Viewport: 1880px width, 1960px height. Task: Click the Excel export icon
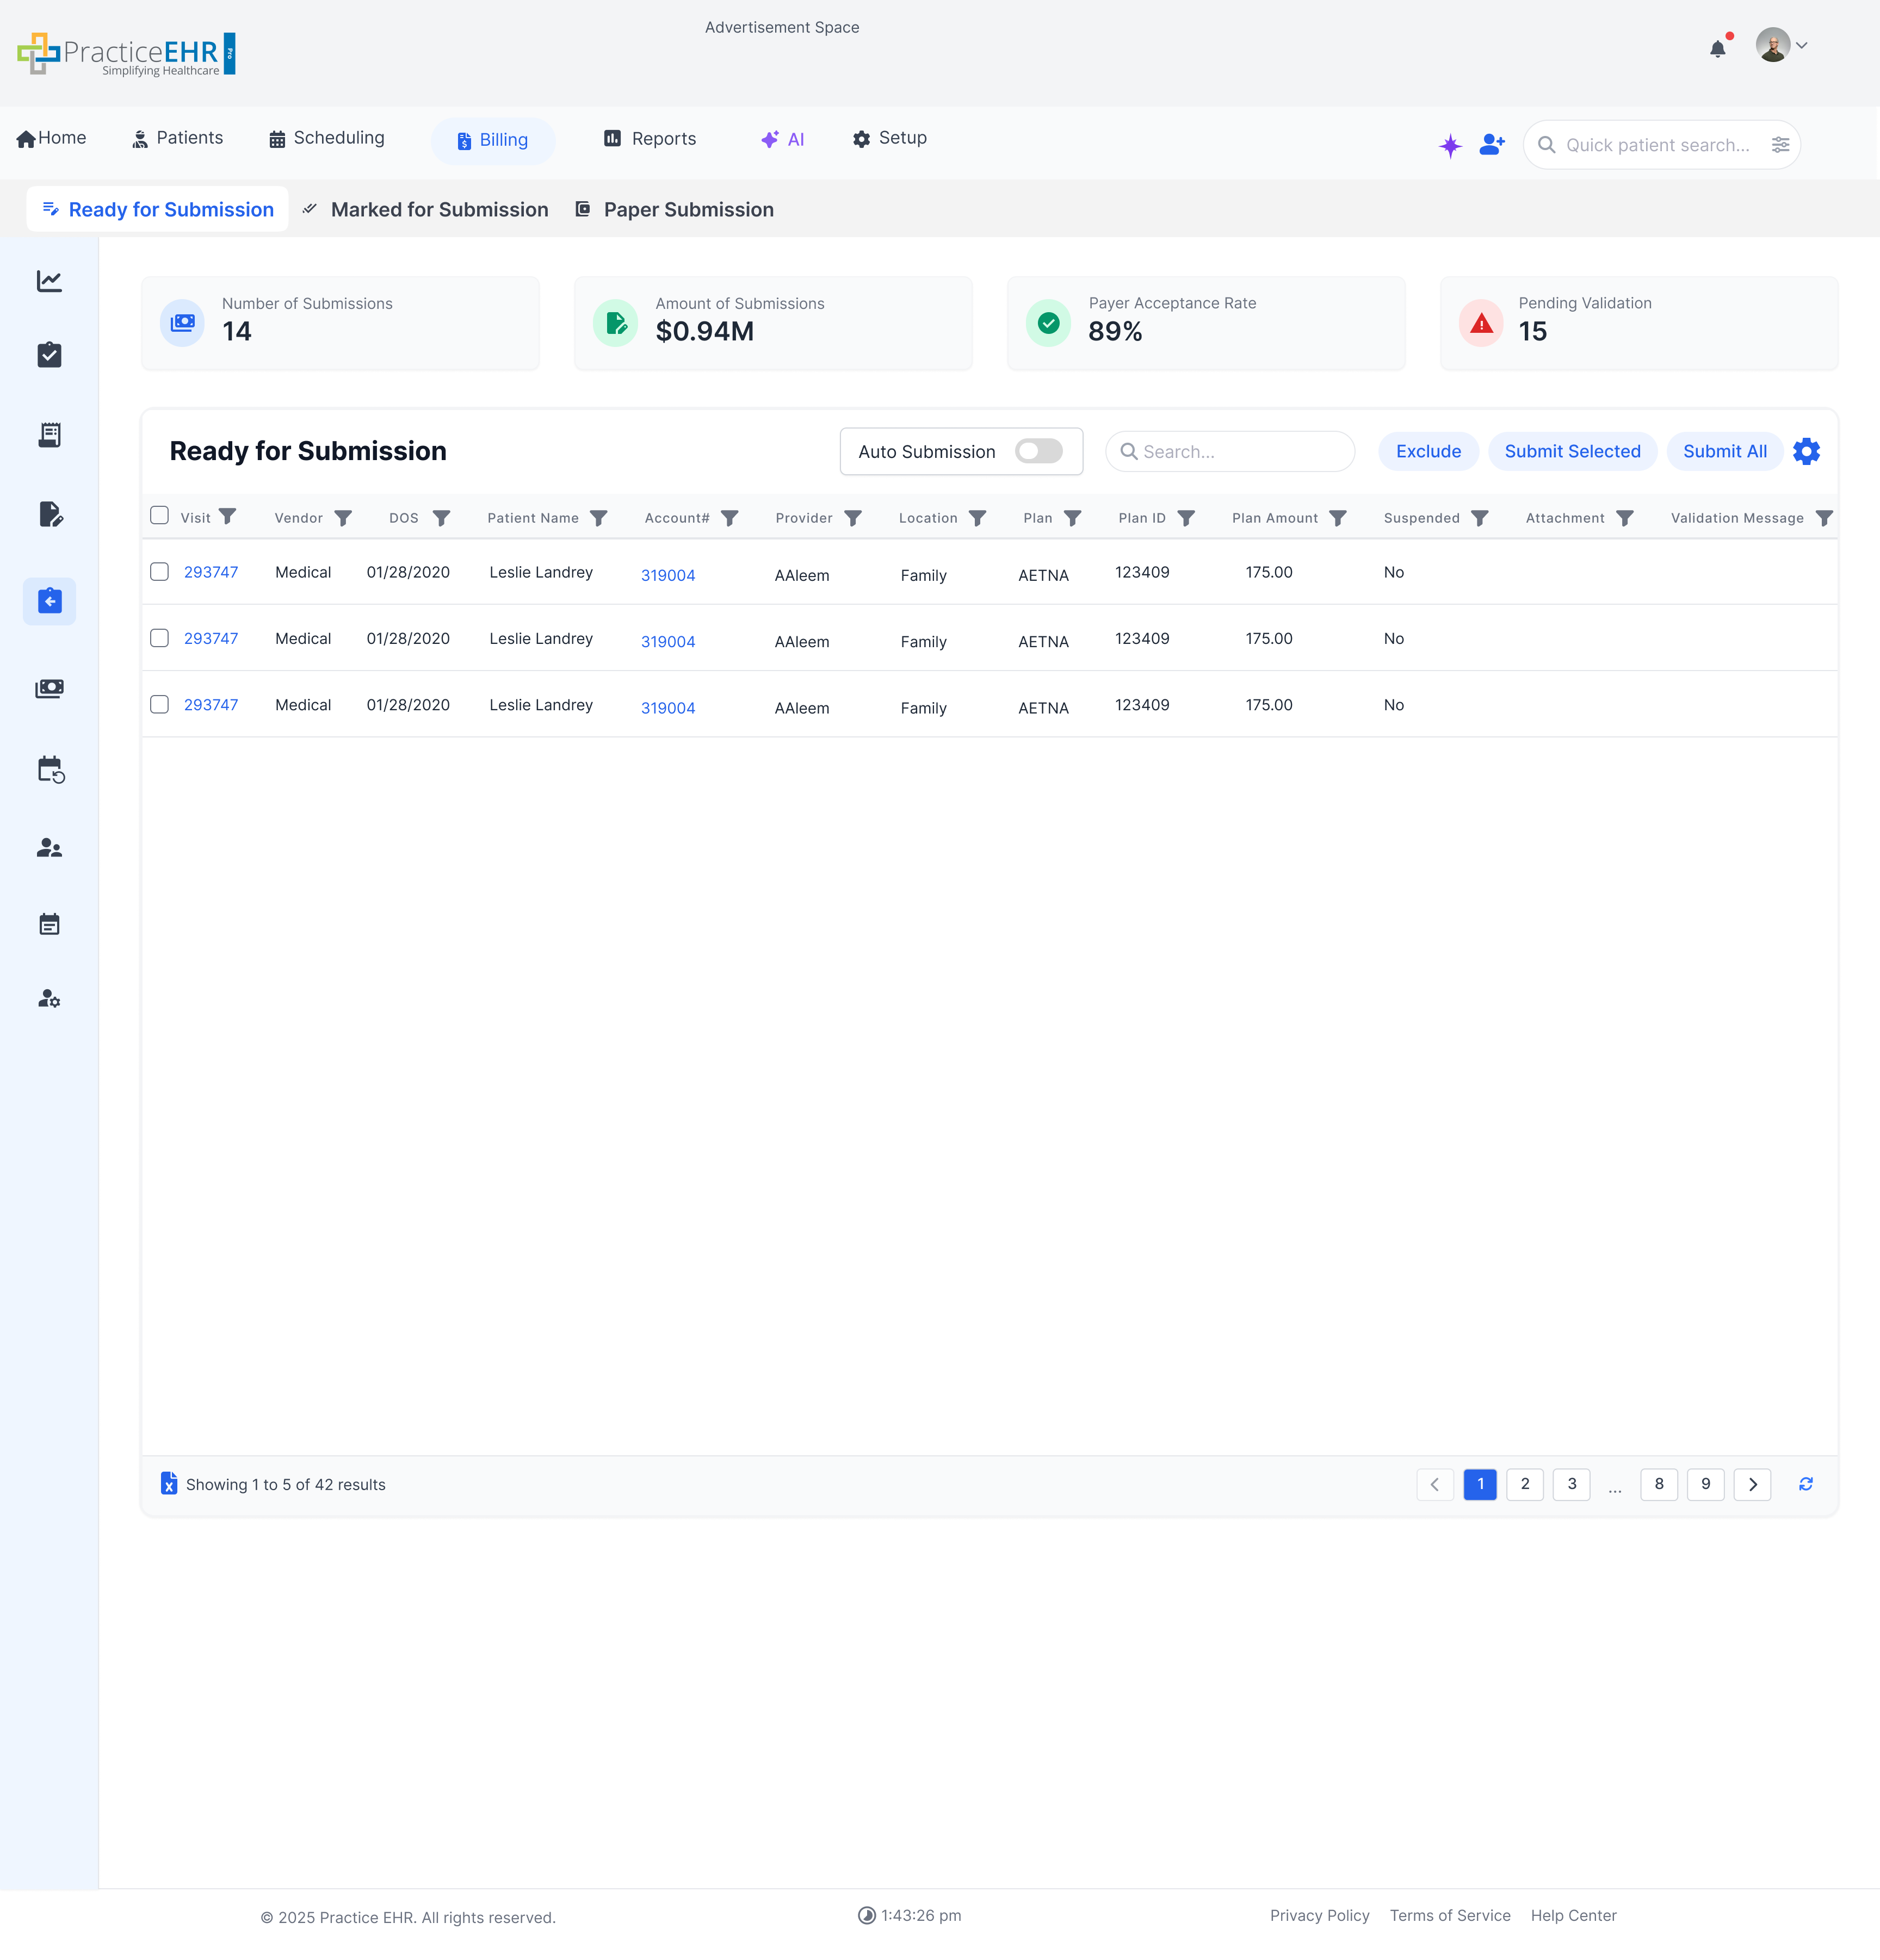(x=169, y=1484)
